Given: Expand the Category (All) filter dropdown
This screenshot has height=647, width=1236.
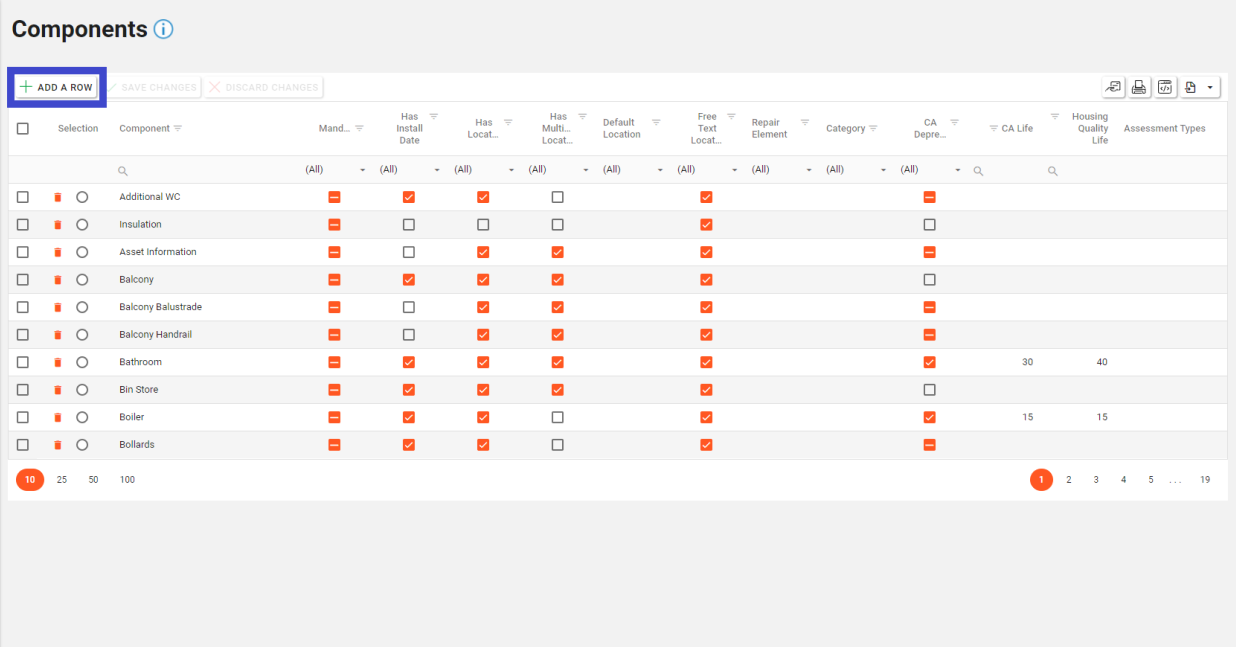Looking at the screenshot, I should click(883, 170).
